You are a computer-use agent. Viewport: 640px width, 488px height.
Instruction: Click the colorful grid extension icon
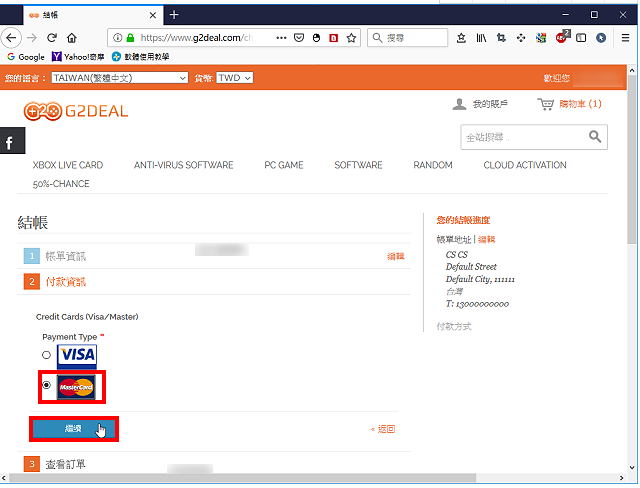pos(541,38)
